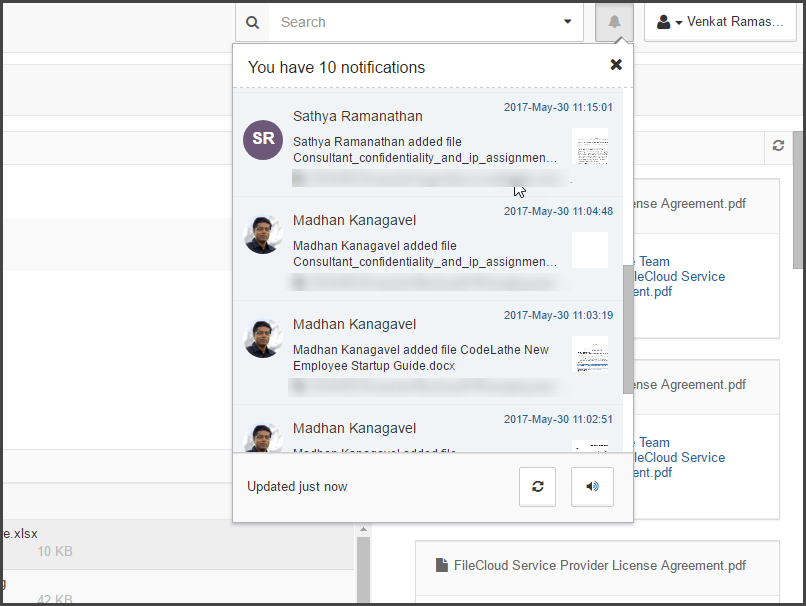Click the 2017-May-30 11:03:19 timestamp

(558, 315)
